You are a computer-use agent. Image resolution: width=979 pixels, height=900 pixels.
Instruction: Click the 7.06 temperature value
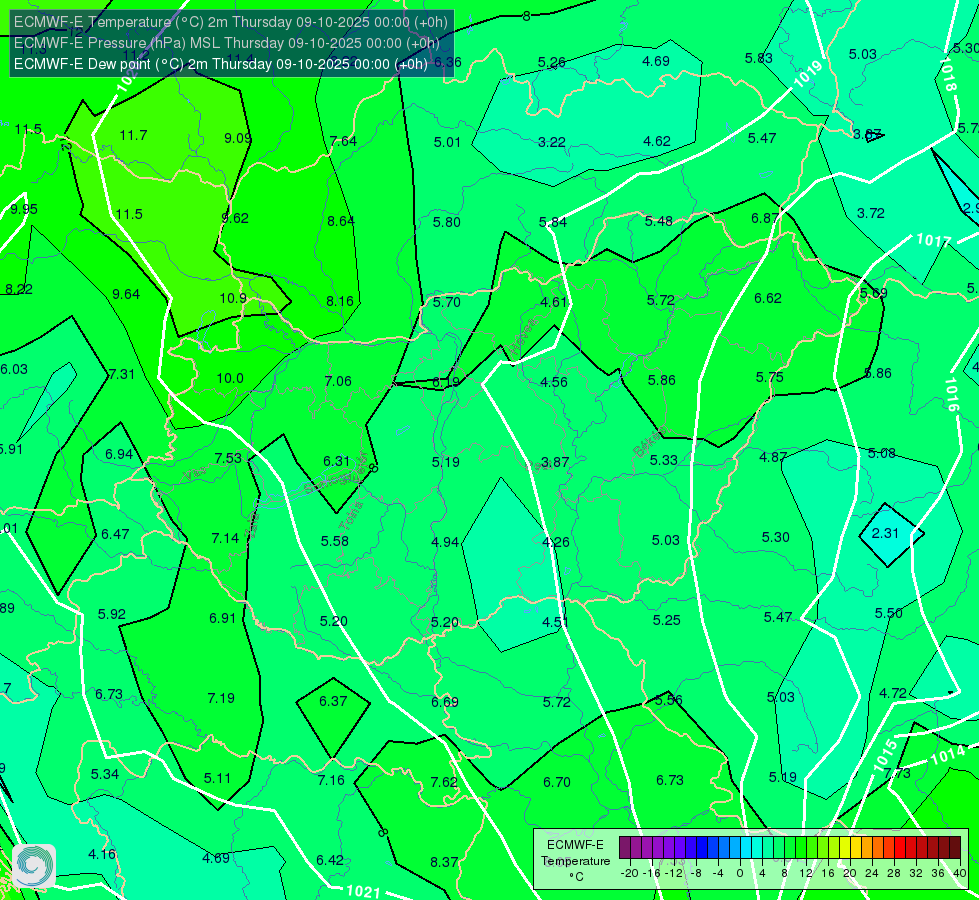[x=338, y=380]
